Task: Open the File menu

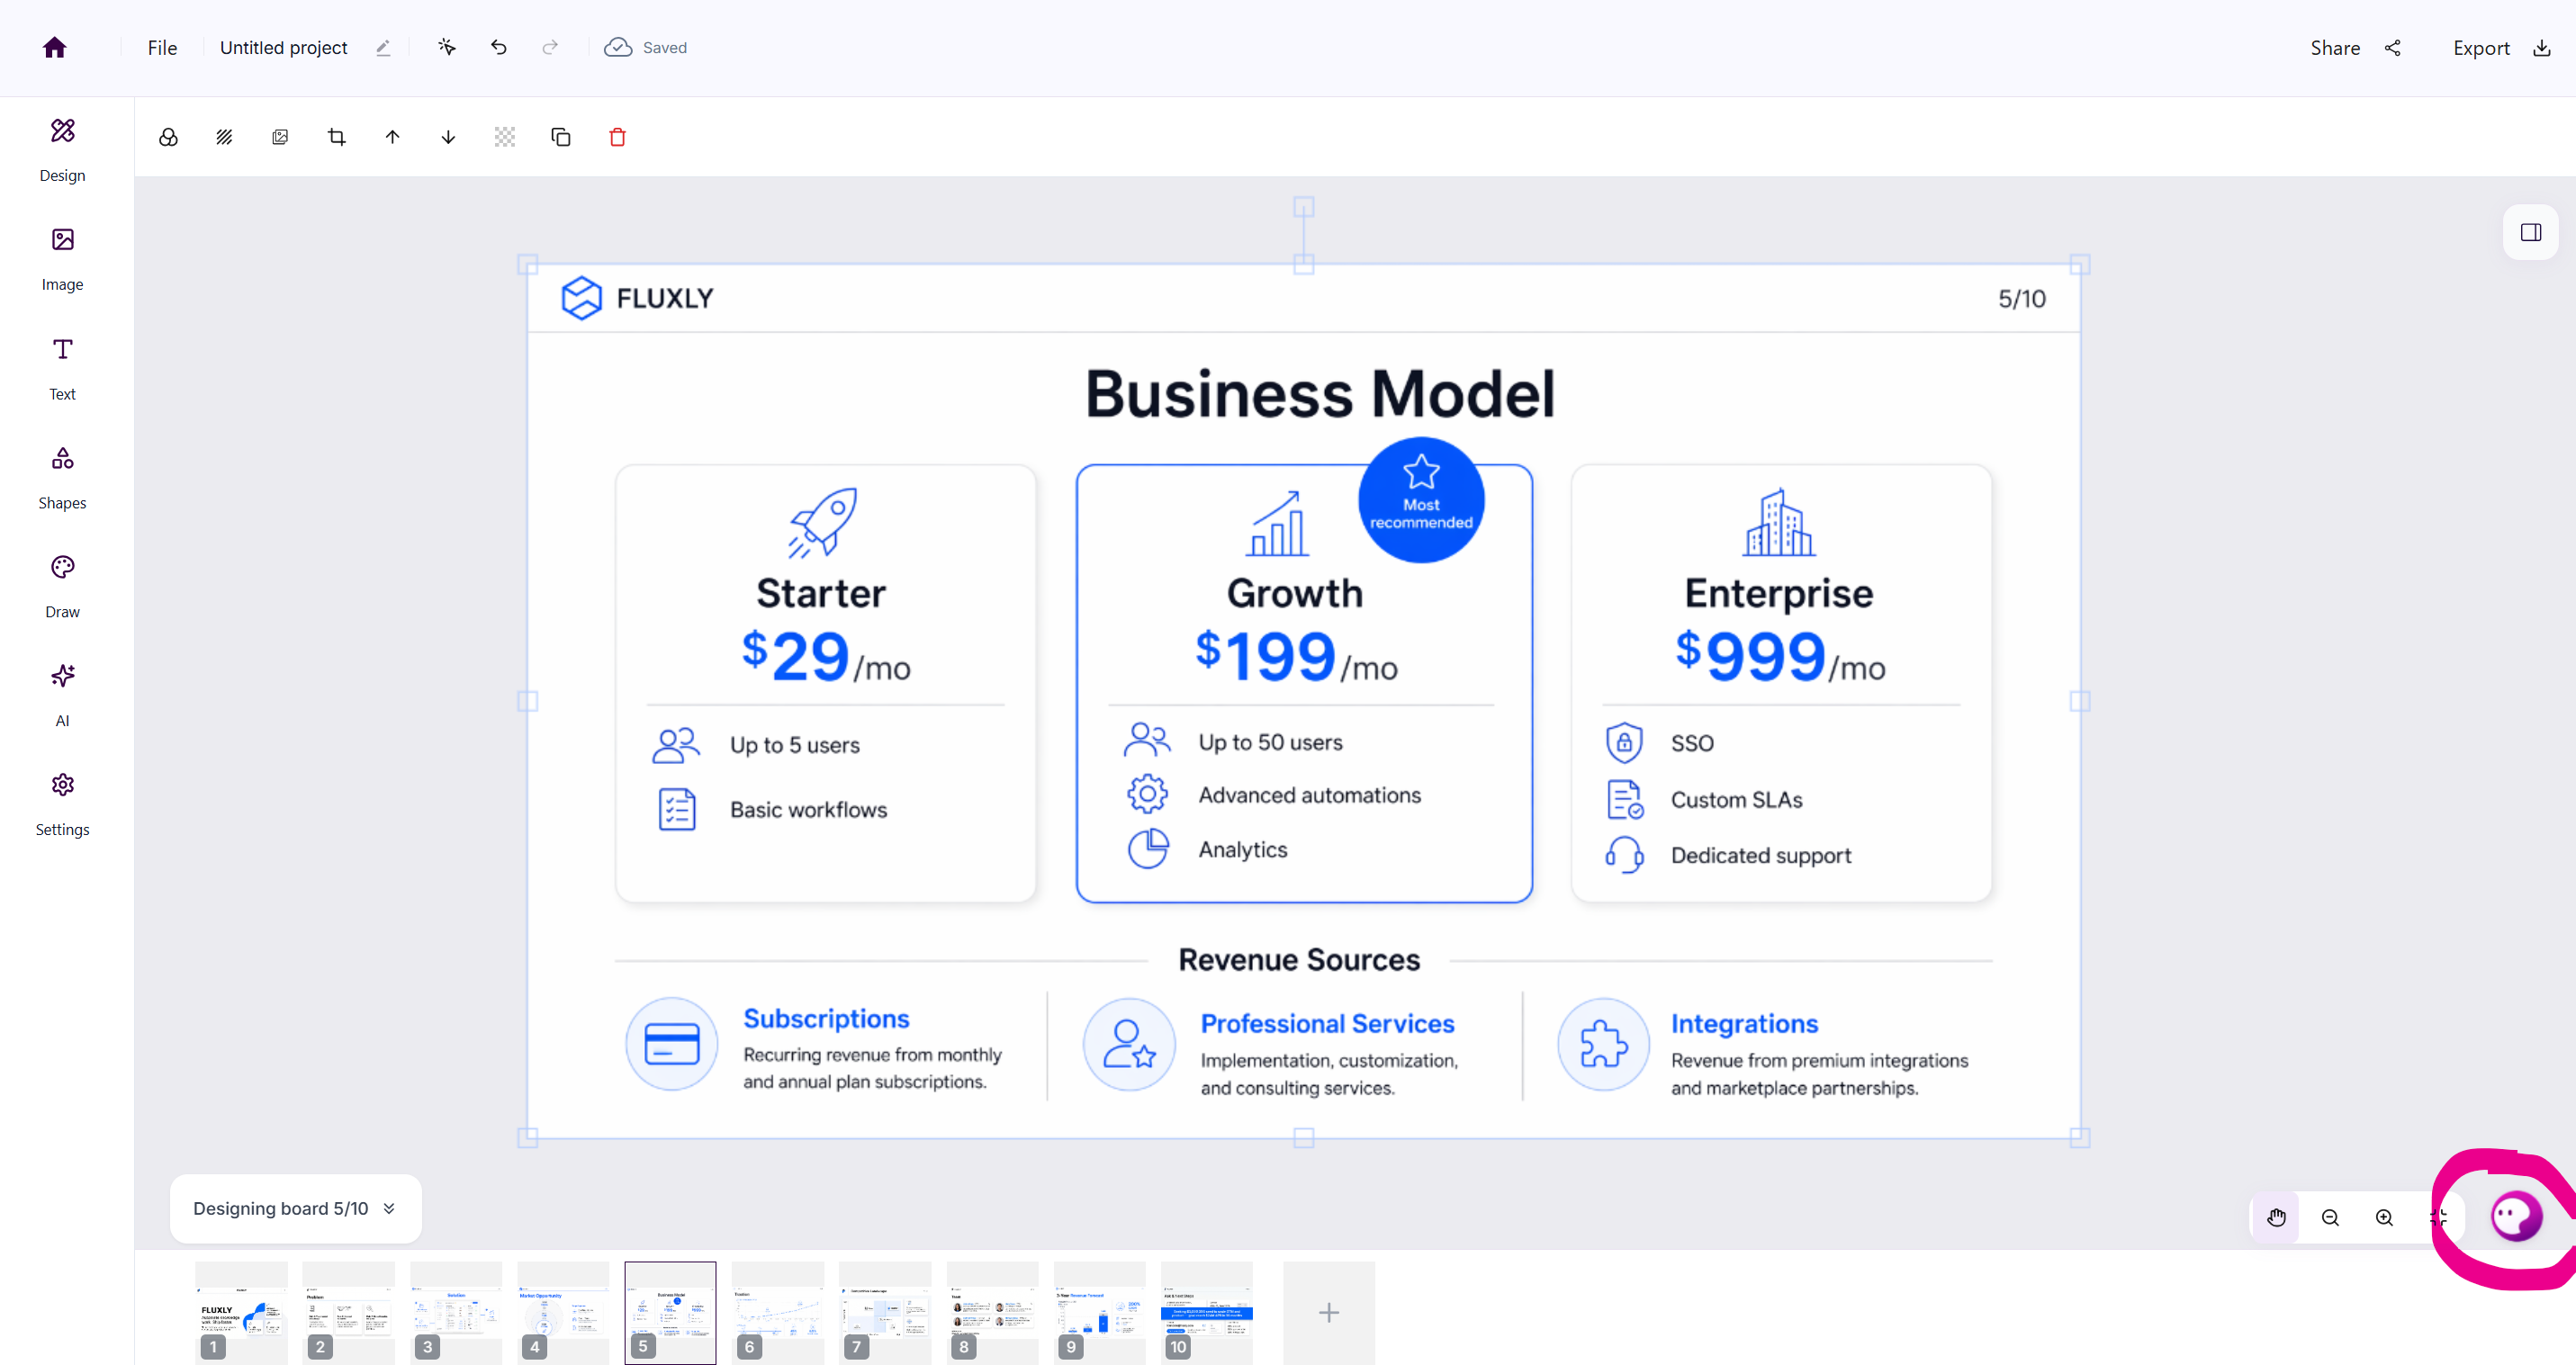Action: (162, 48)
